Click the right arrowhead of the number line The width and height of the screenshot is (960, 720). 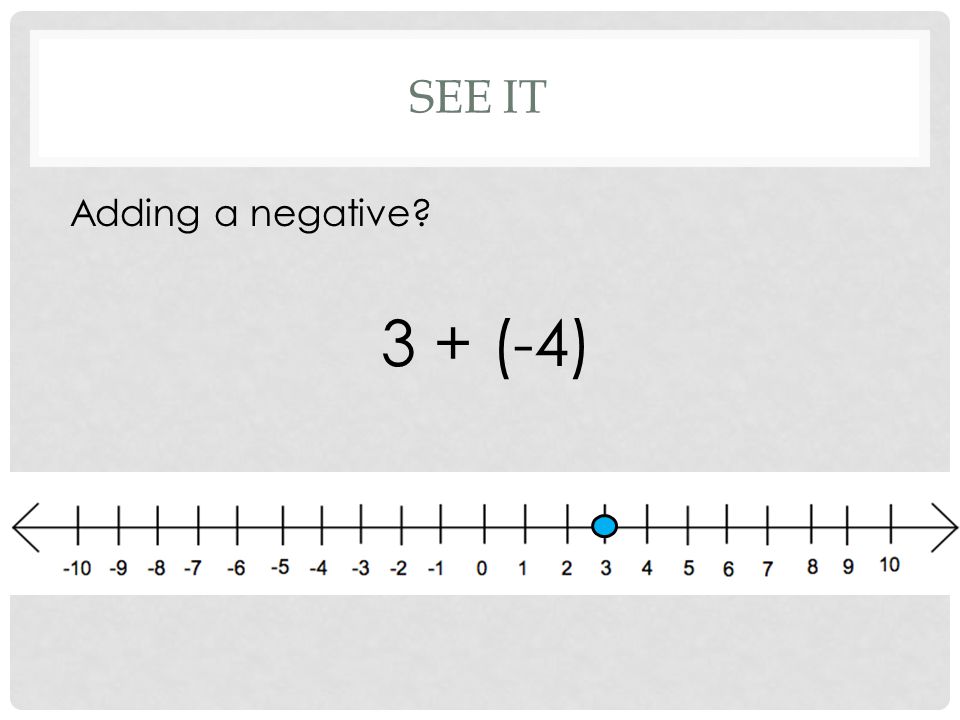coord(943,527)
